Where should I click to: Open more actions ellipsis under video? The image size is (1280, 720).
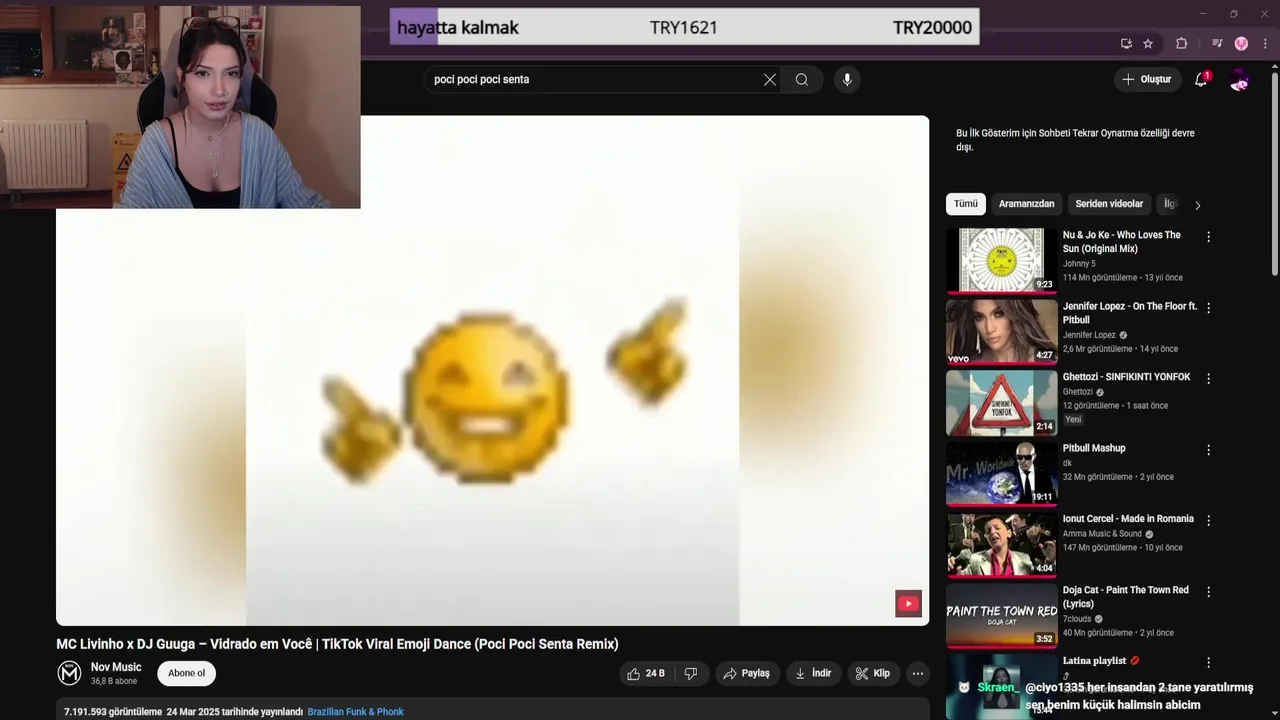click(x=918, y=674)
